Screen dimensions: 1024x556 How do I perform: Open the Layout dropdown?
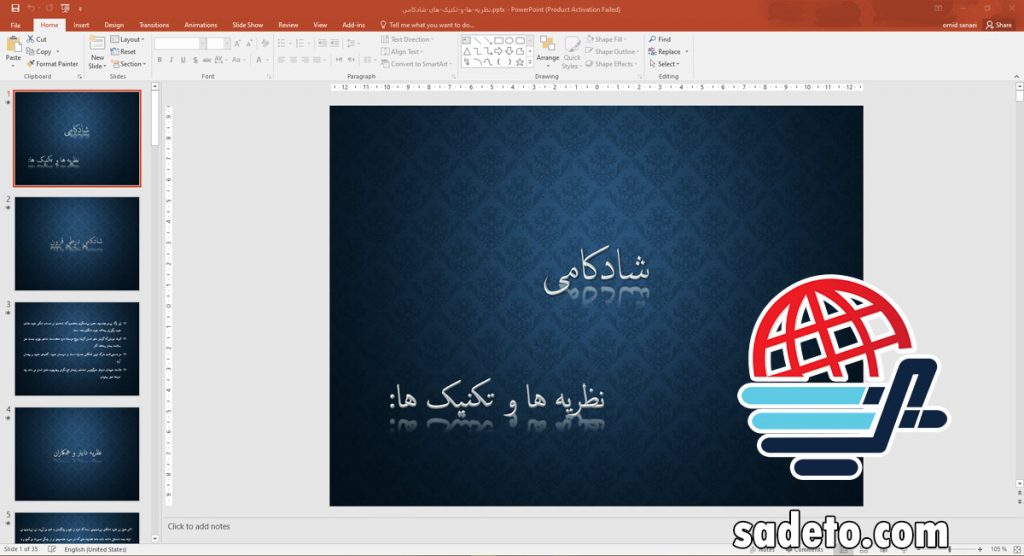point(127,39)
